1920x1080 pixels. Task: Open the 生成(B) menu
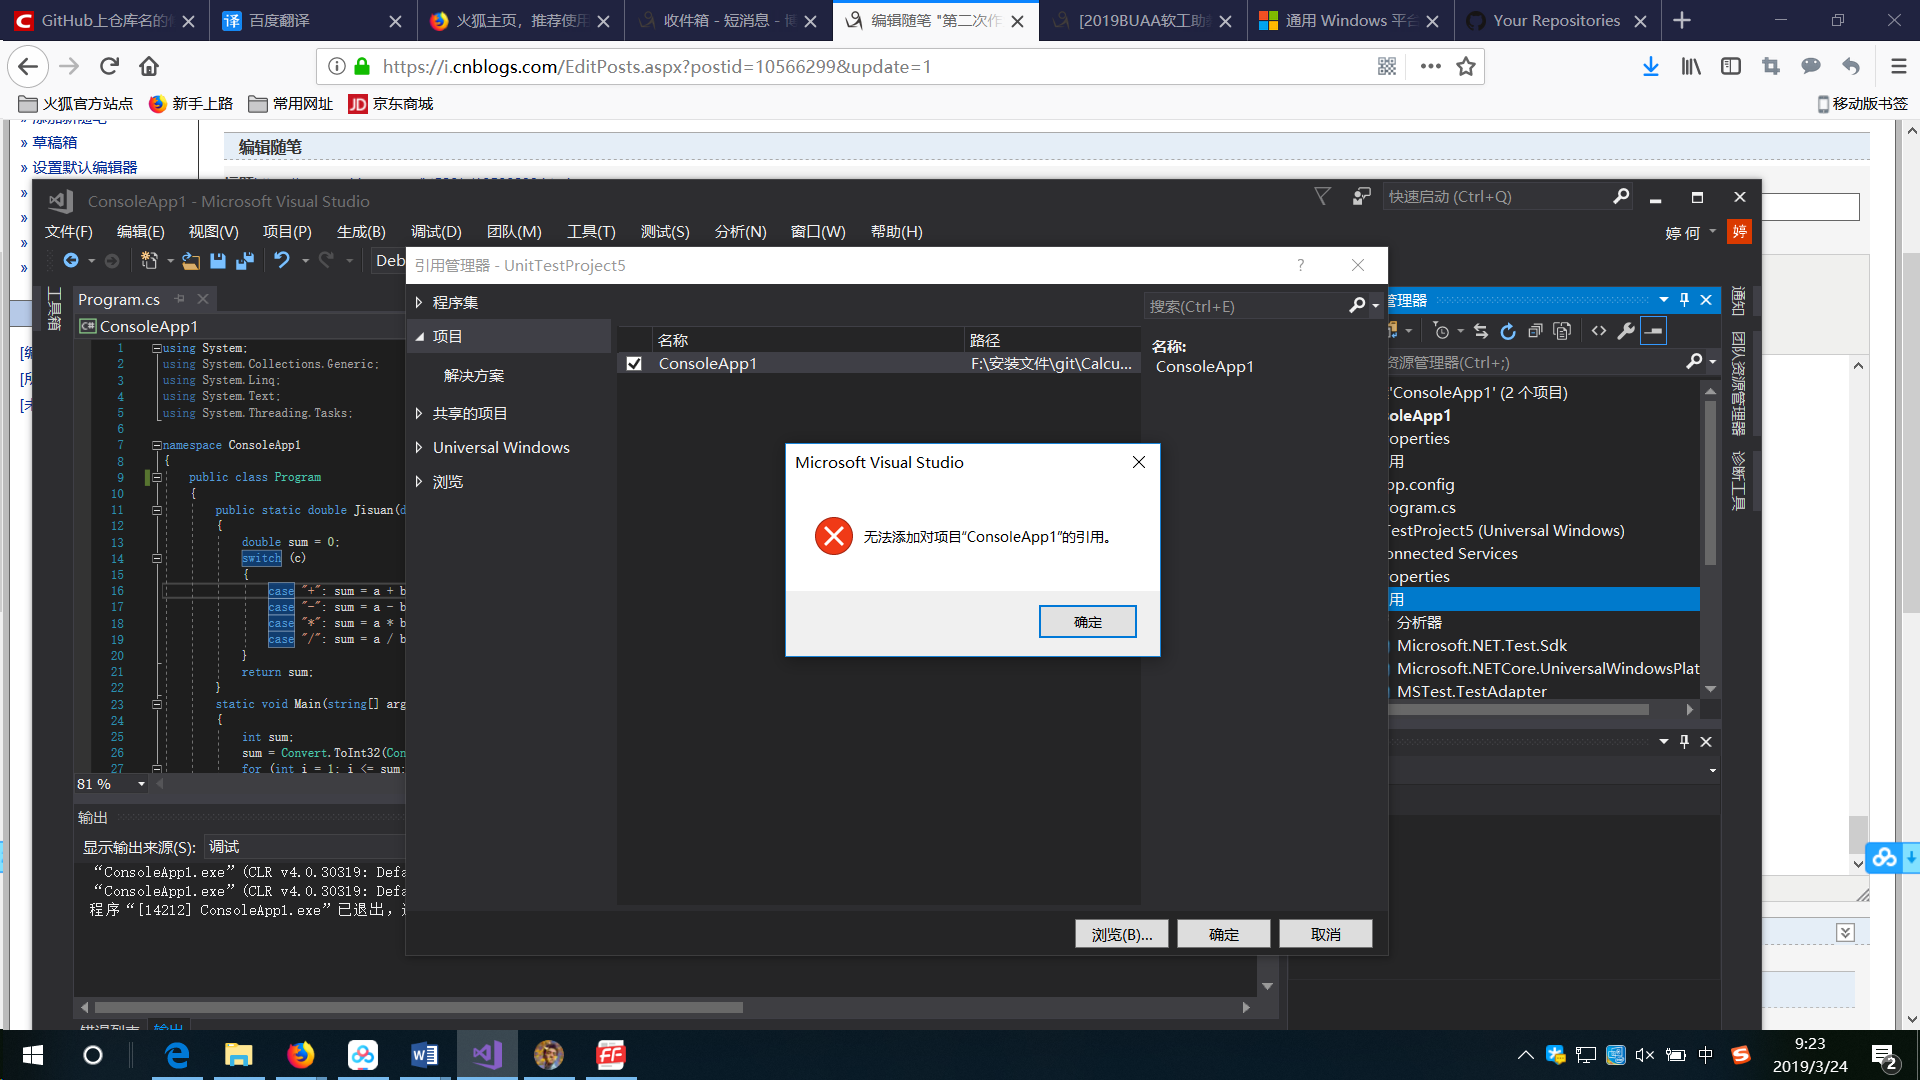pyautogui.click(x=361, y=232)
